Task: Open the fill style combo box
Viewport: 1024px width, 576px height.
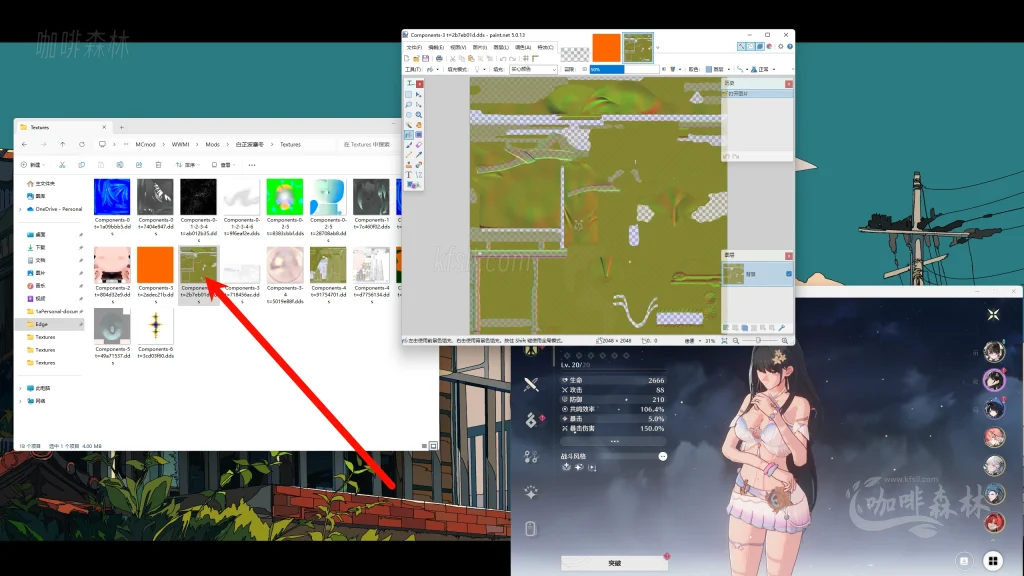Action: (x=534, y=69)
